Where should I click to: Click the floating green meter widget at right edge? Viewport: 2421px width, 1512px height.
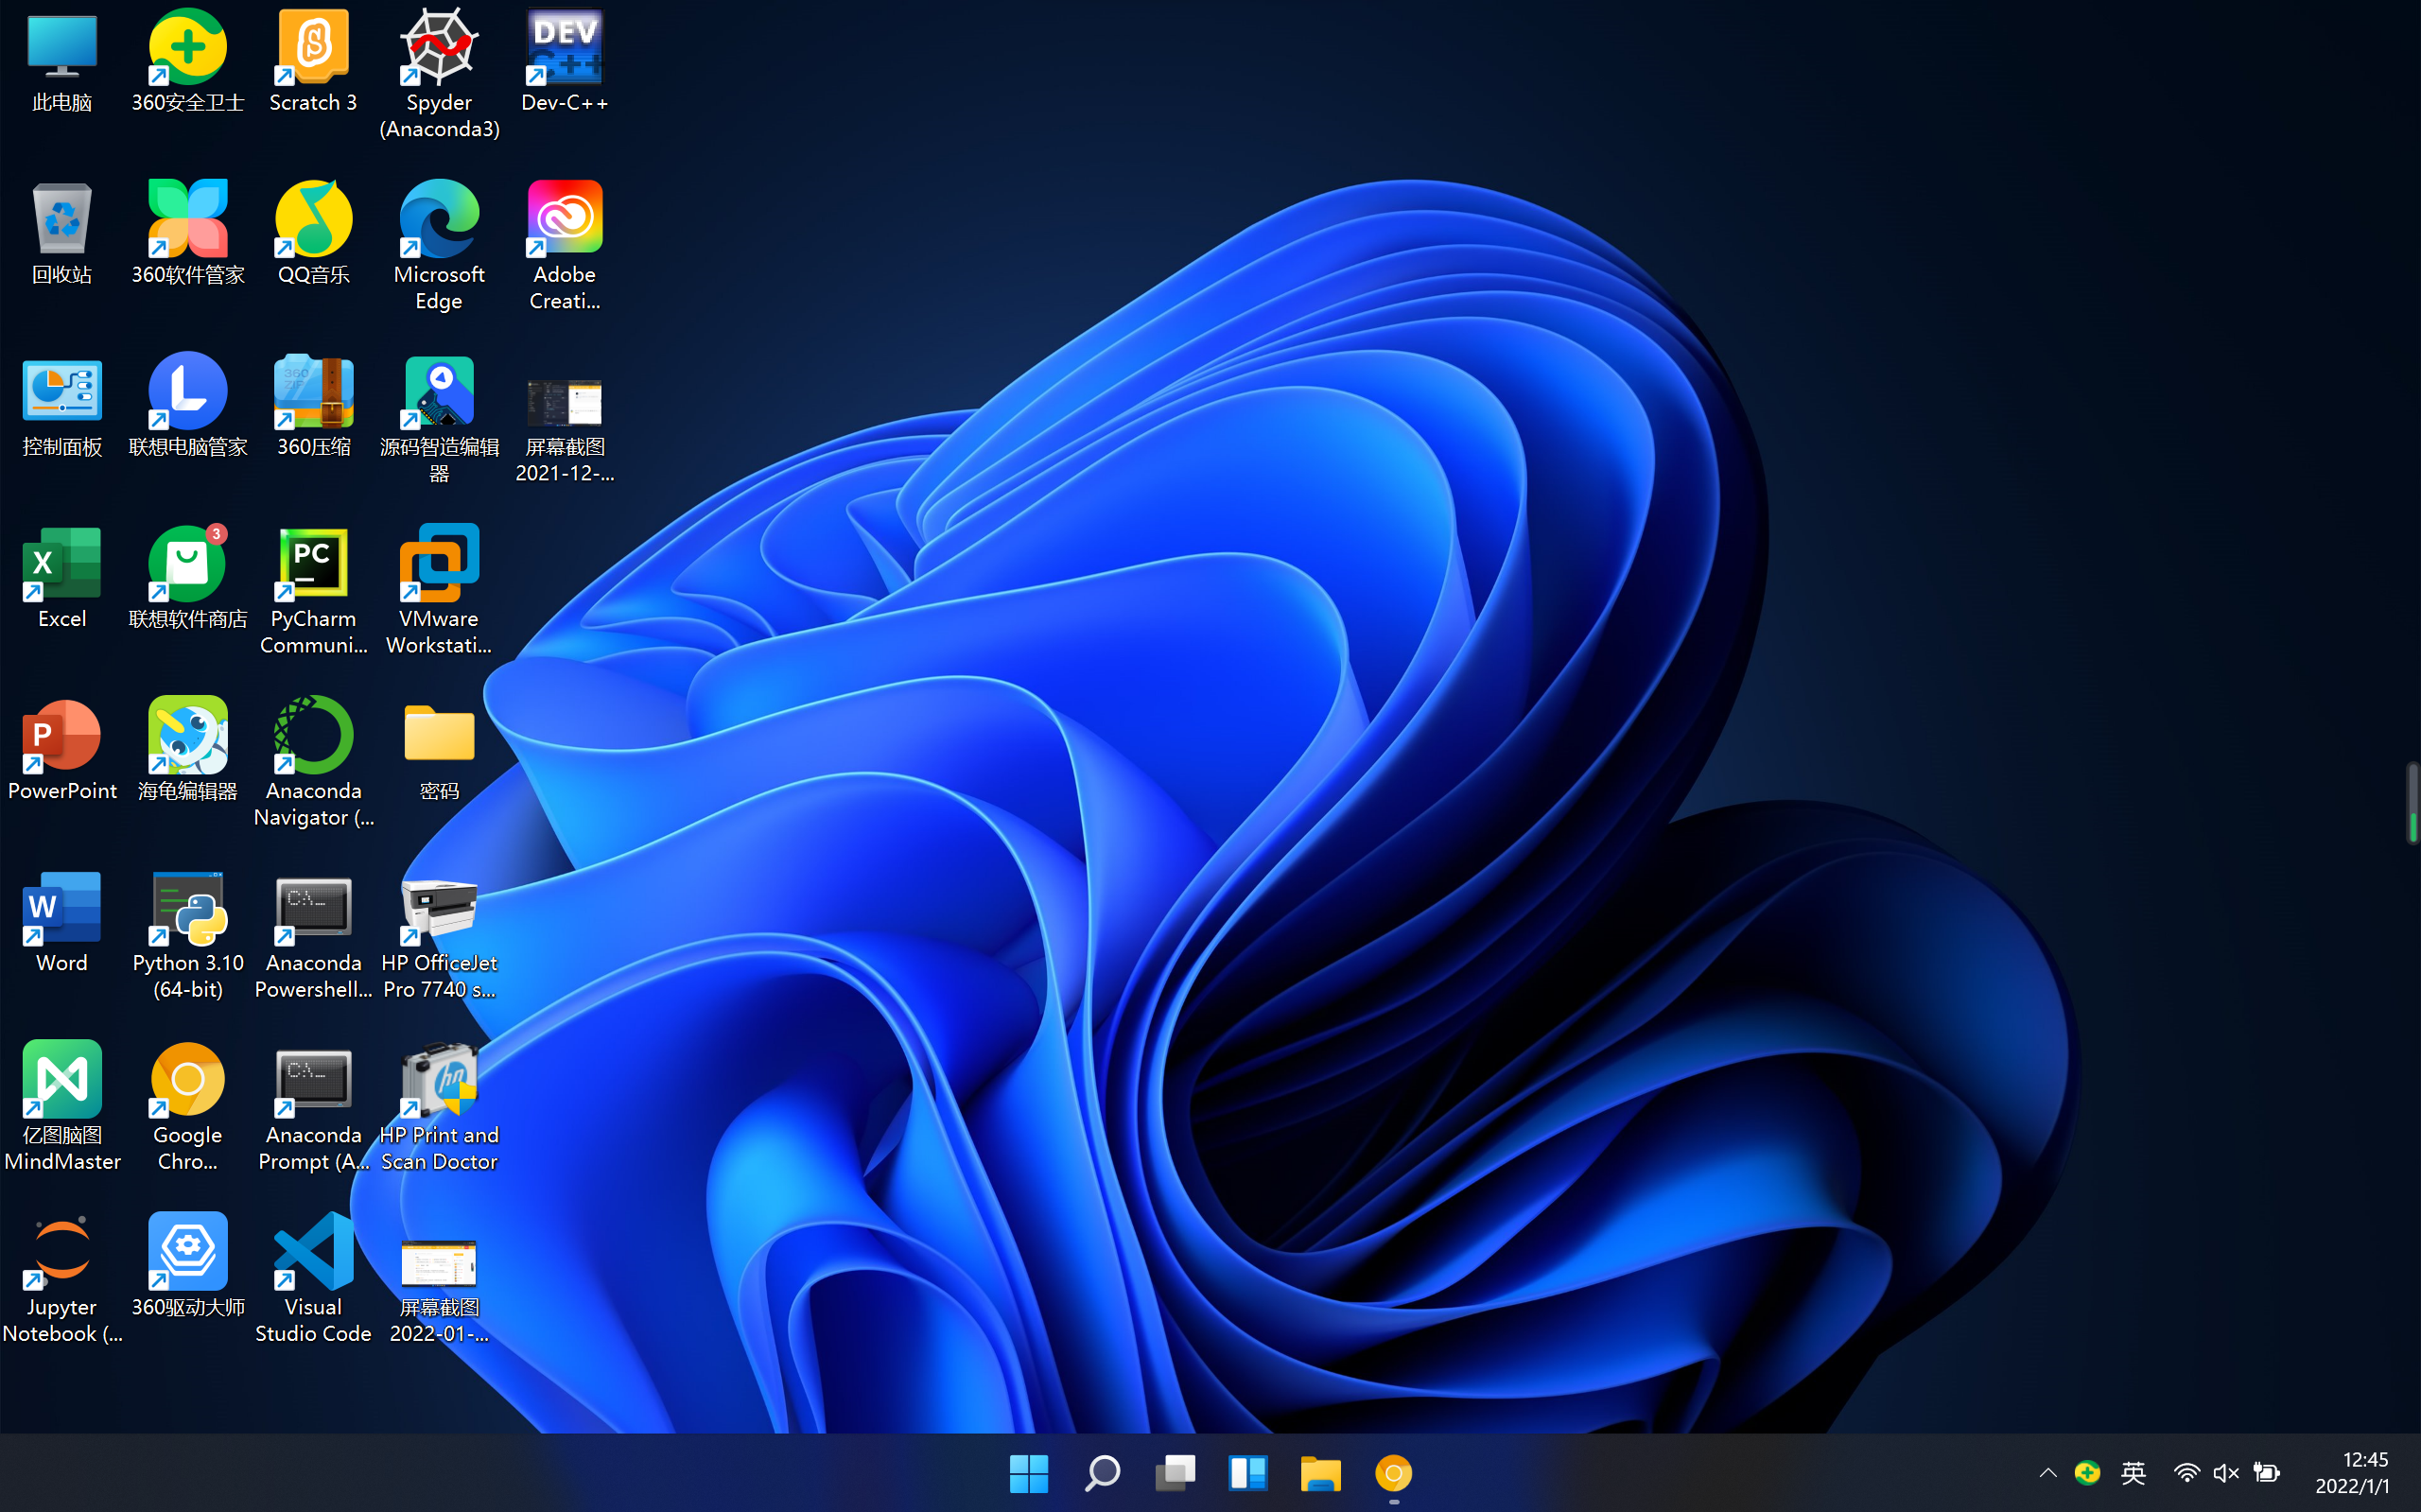(x=2412, y=803)
